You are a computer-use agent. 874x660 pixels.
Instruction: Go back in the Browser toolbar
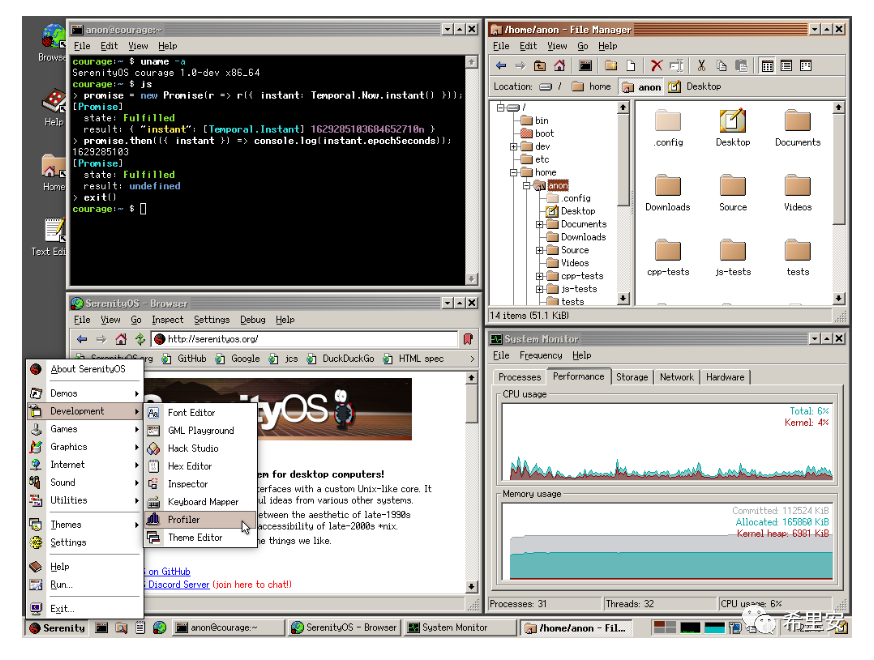click(x=82, y=339)
